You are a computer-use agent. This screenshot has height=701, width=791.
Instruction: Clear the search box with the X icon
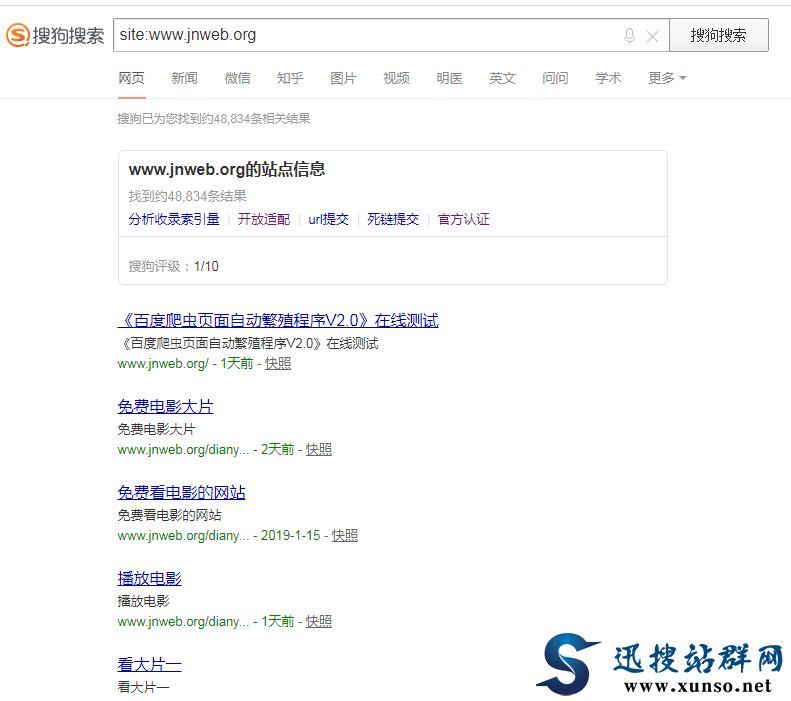(652, 36)
